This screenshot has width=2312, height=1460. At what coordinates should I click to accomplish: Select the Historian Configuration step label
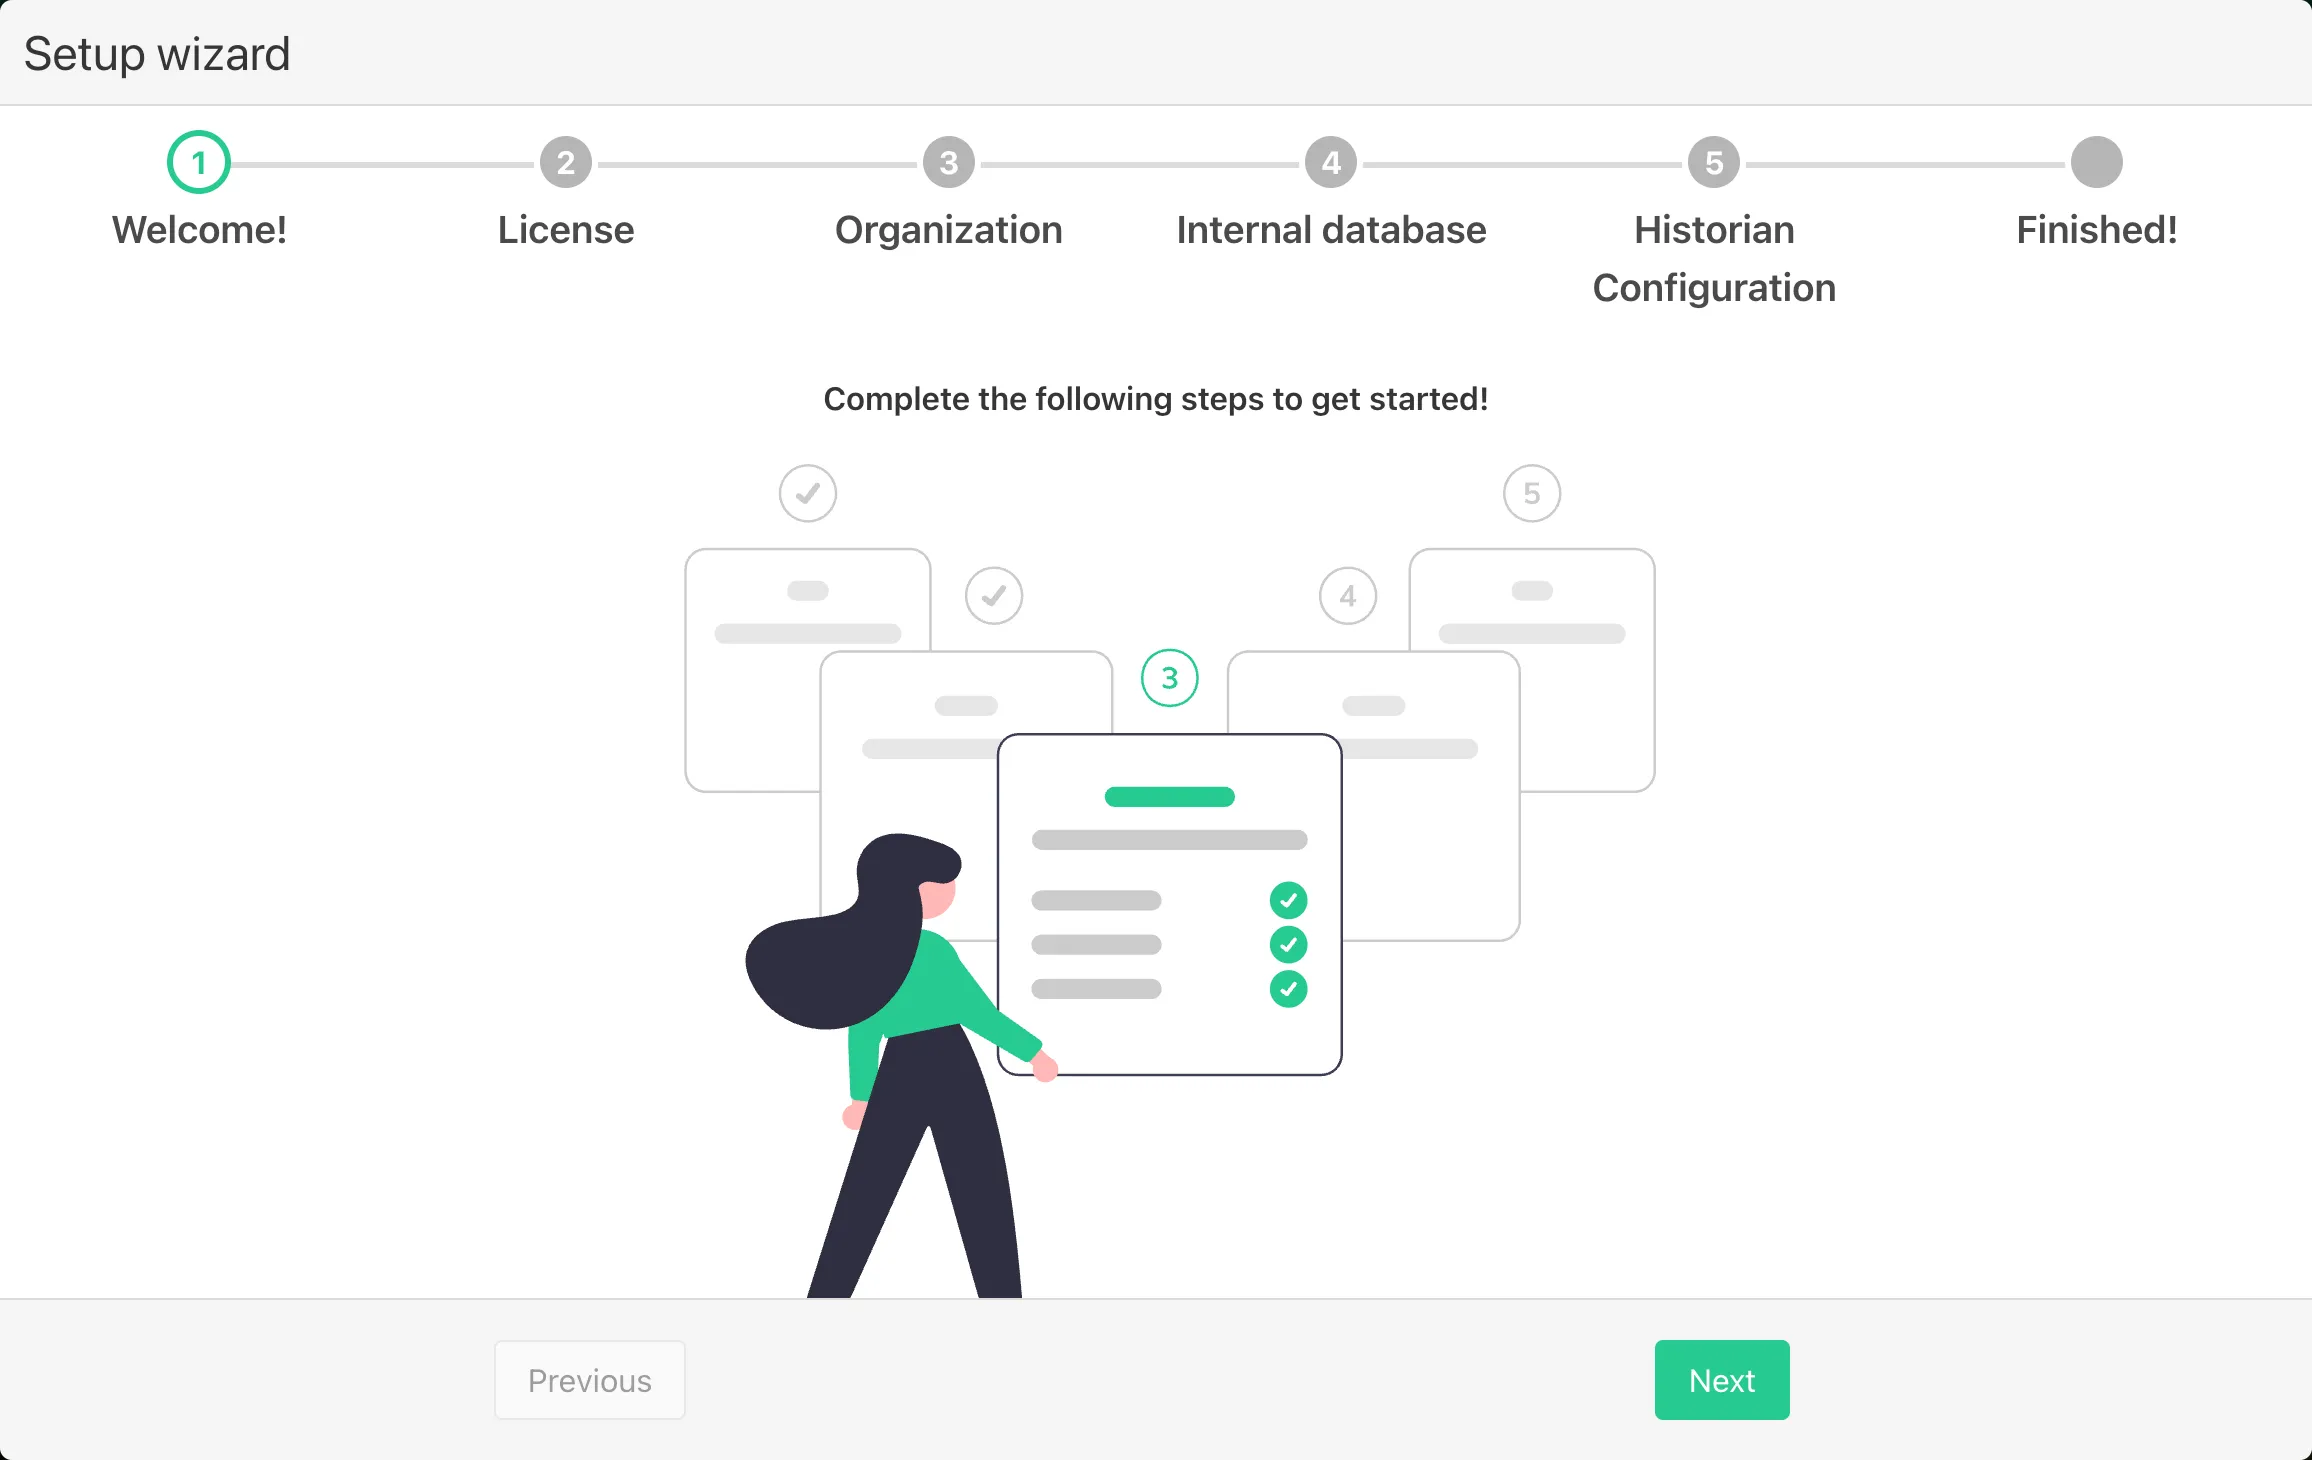coord(1714,259)
